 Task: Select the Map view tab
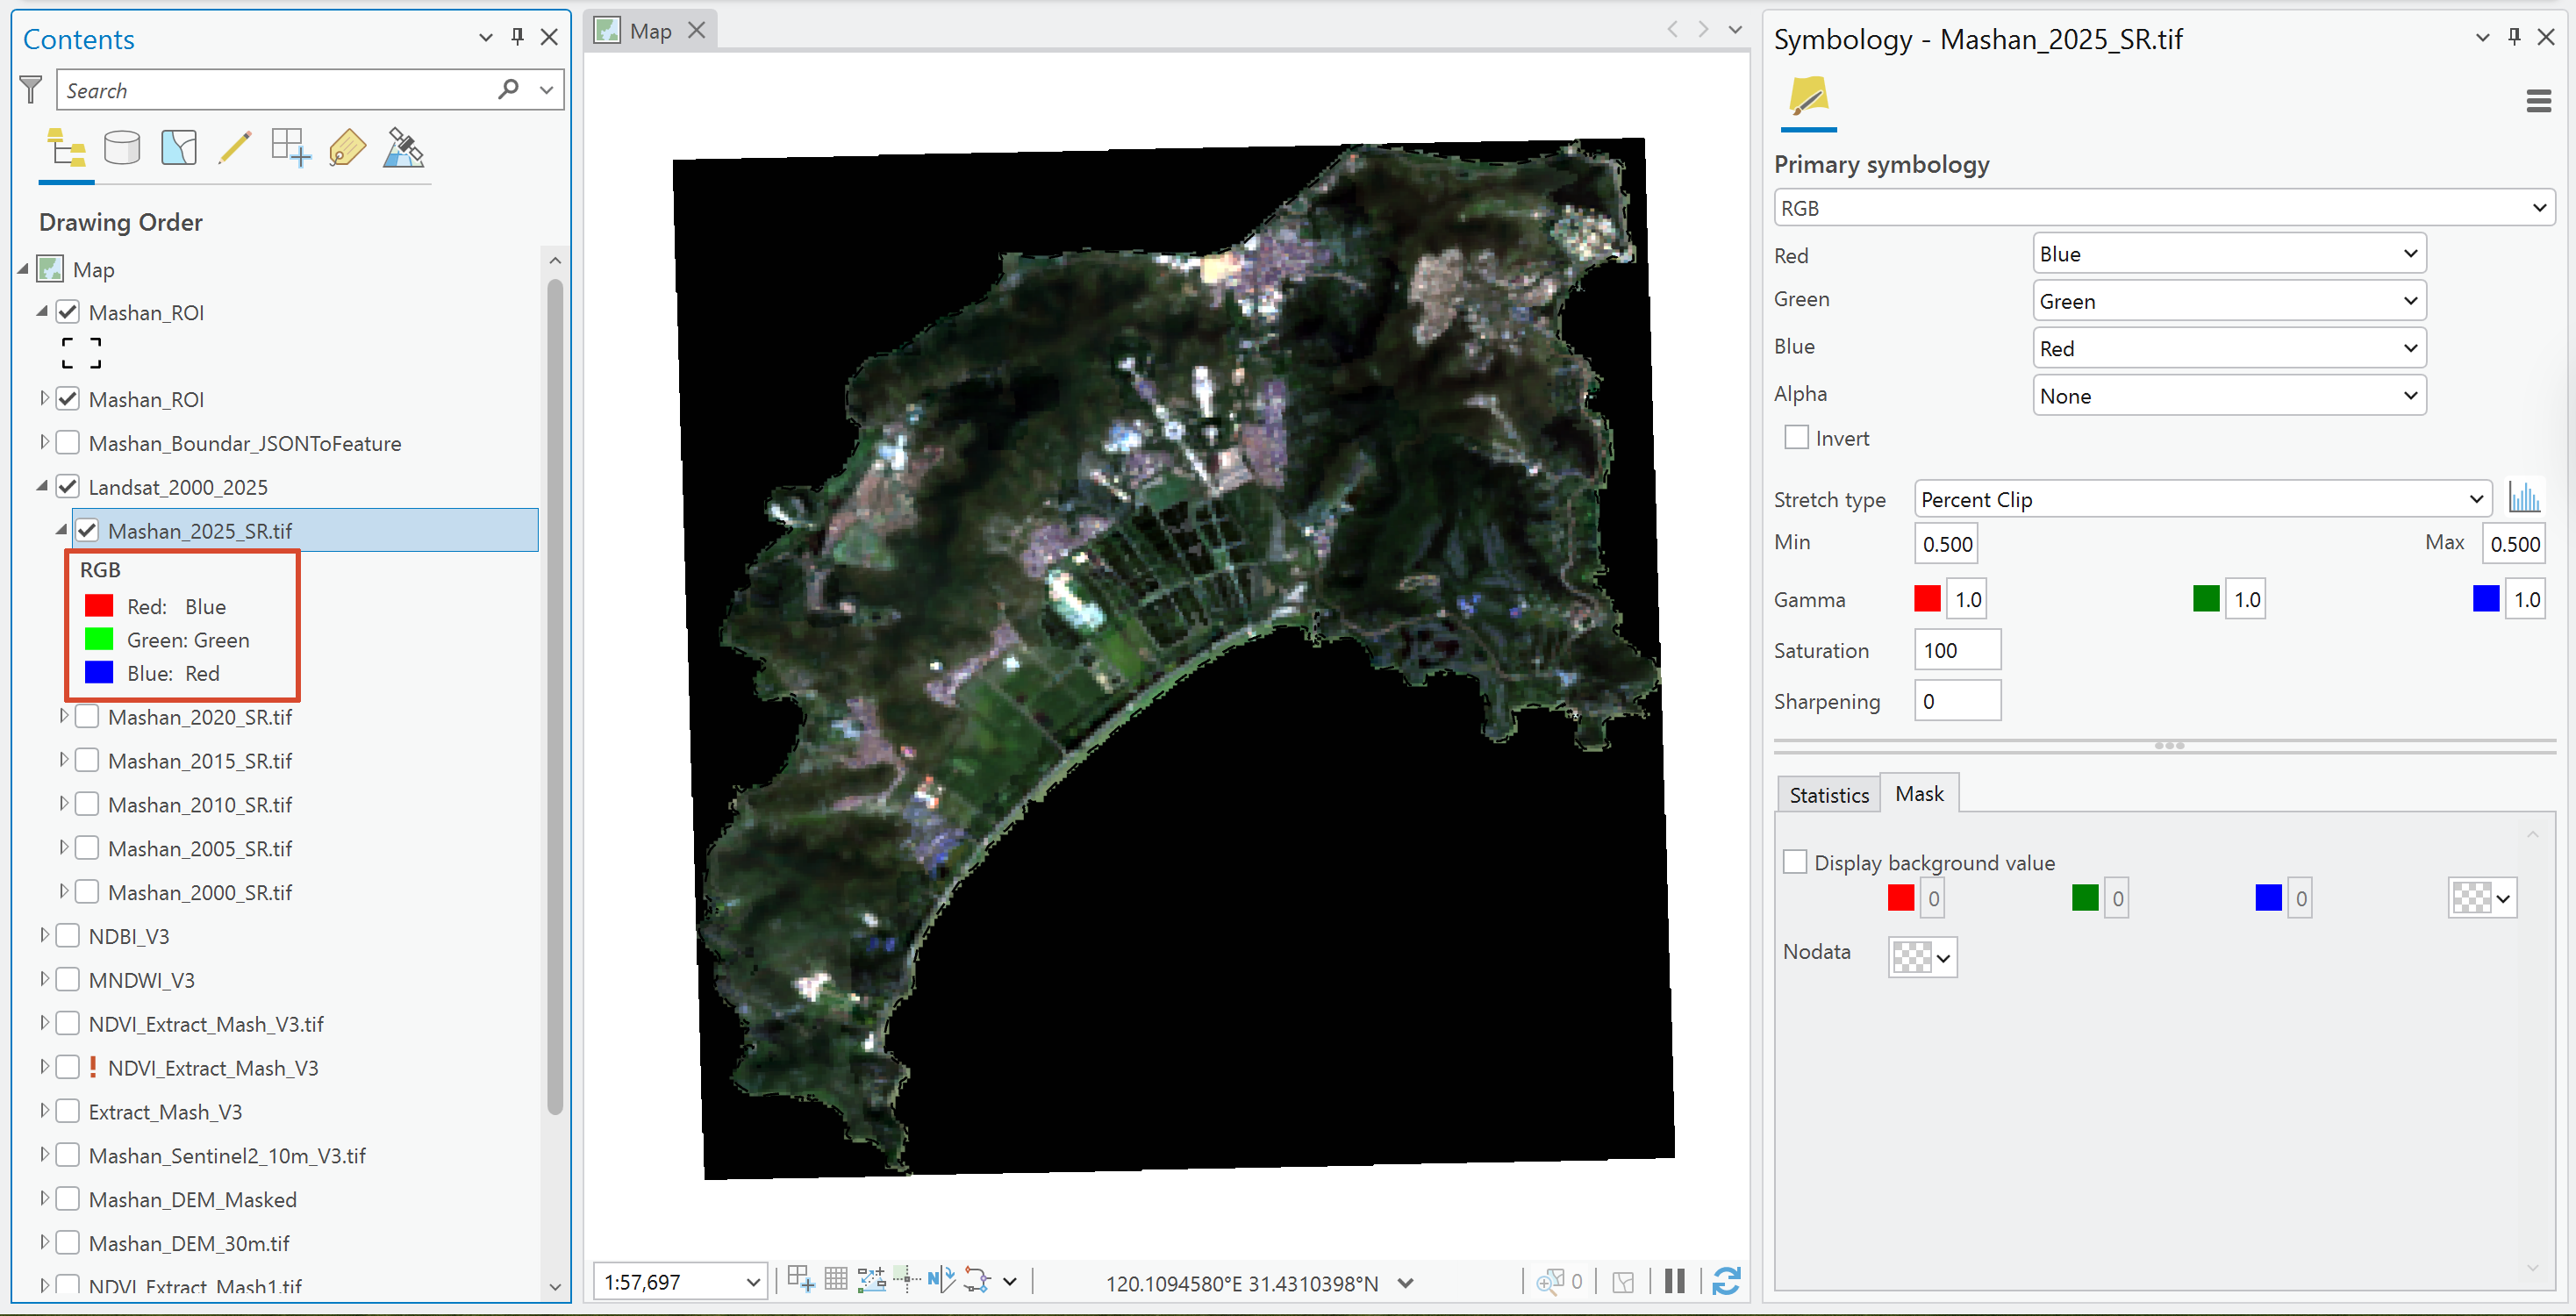[649, 31]
